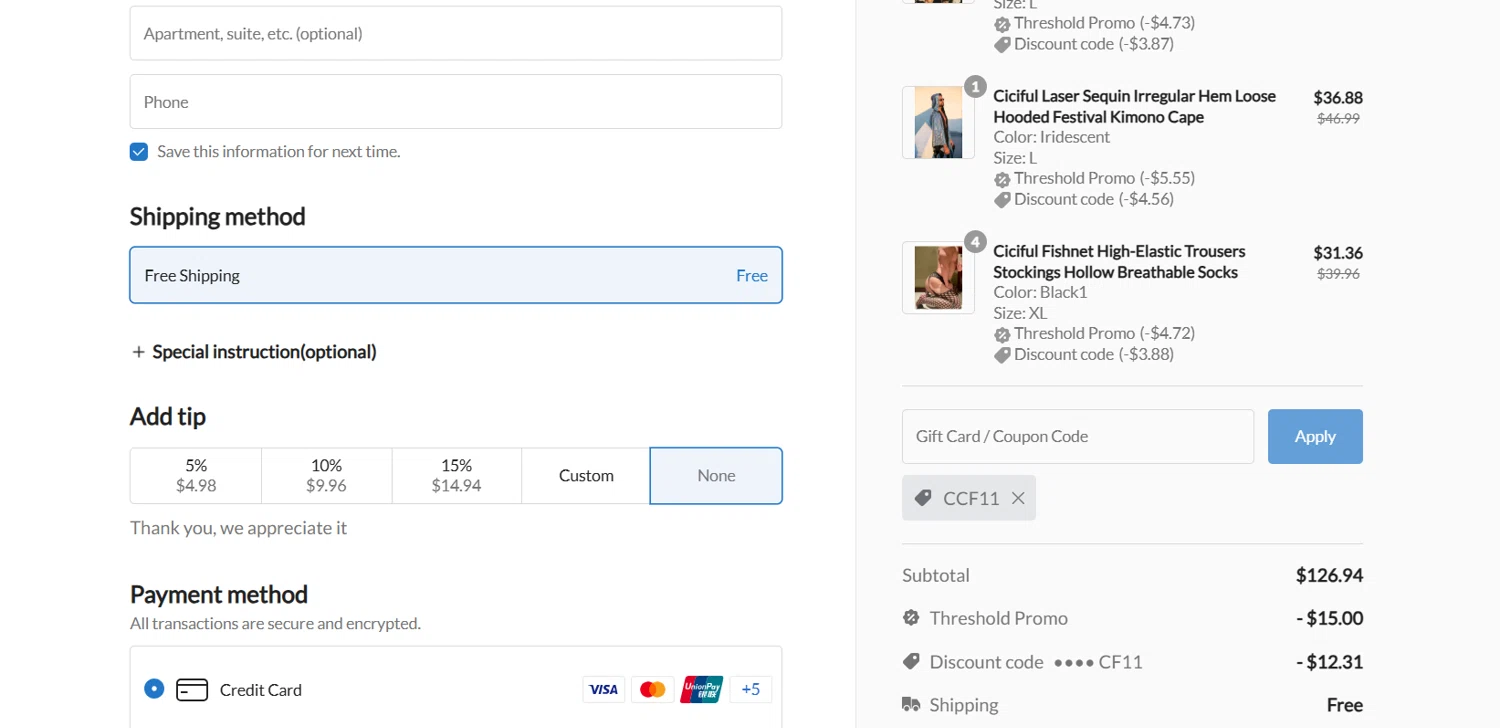1500x728 pixels.
Task: Click Threshold Promo icon in order totals
Action: (x=911, y=618)
